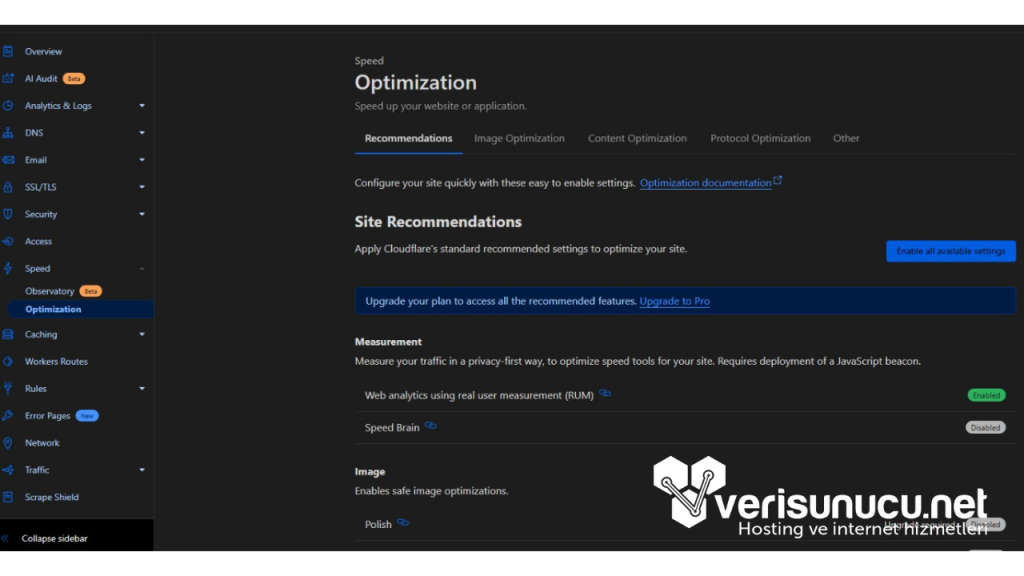The width and height of the screenshot is (1024, 576).
Task: Click the Security shield icon
Action: click(8, 214)
